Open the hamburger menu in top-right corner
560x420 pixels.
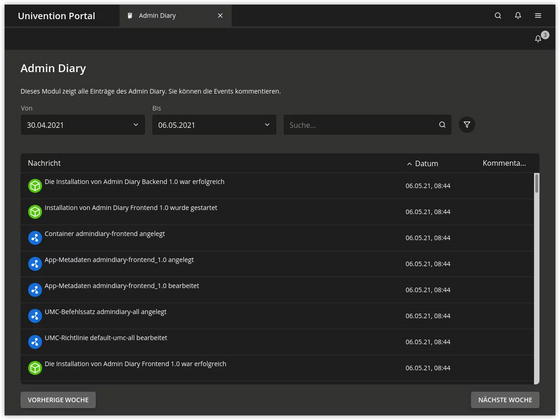tap(538, 16)
